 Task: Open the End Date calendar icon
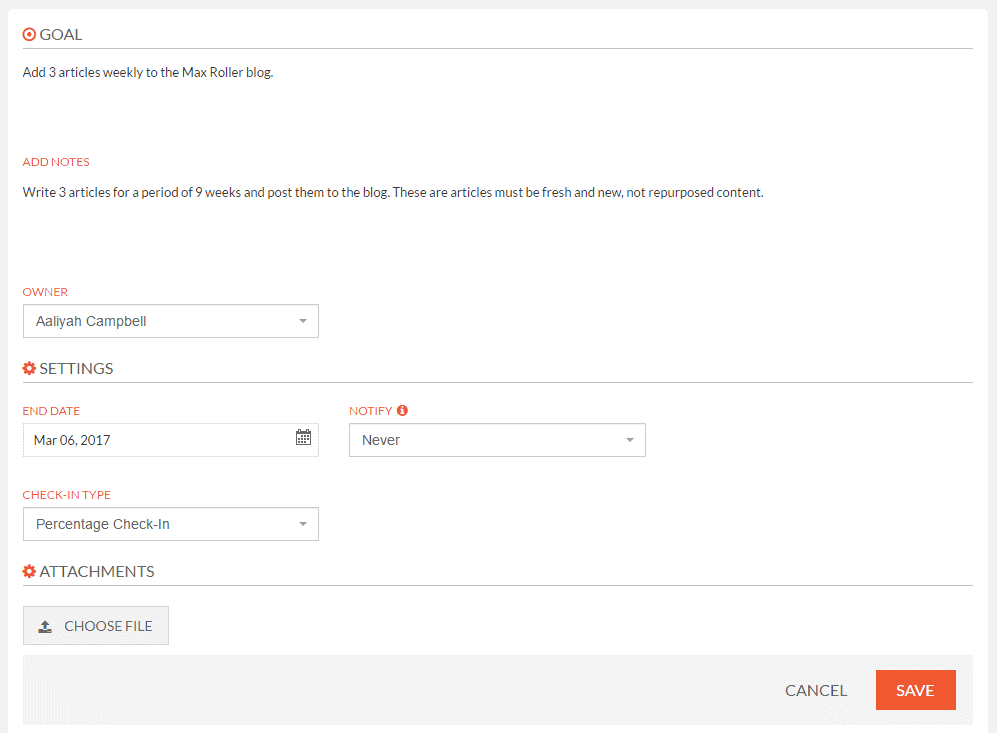point(303,437)
